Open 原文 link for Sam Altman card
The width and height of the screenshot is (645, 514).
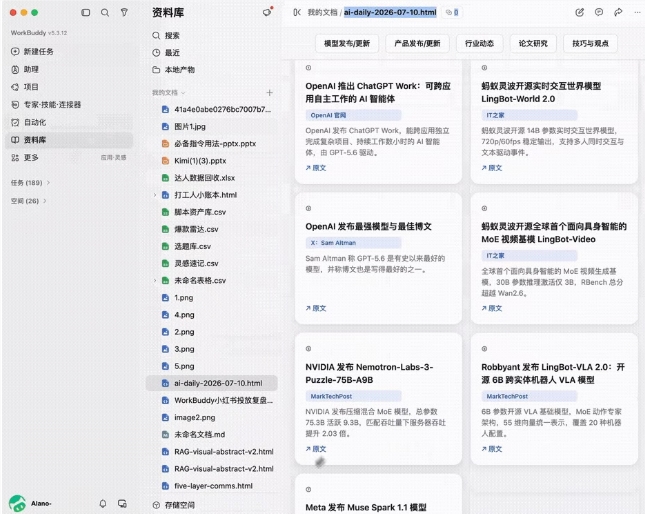pyautogui.click(x=316, y=308)
